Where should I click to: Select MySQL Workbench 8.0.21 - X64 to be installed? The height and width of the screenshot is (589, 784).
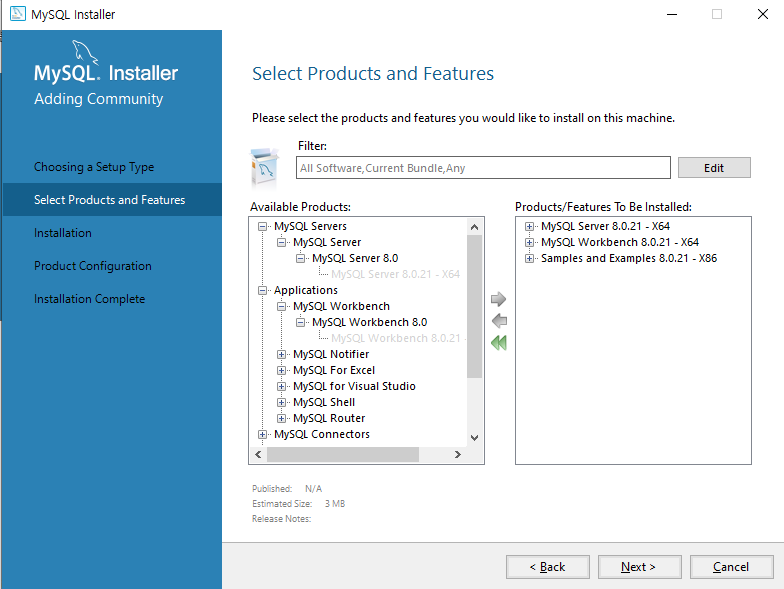620,242
